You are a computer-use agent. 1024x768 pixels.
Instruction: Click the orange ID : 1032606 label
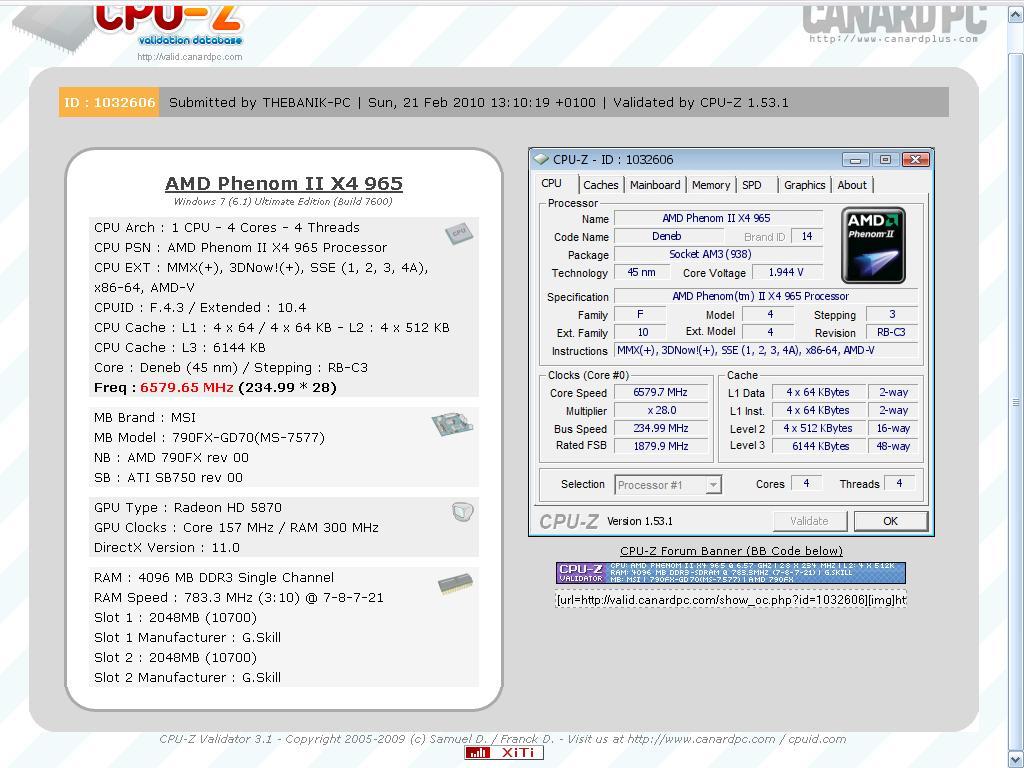(109, 103)
